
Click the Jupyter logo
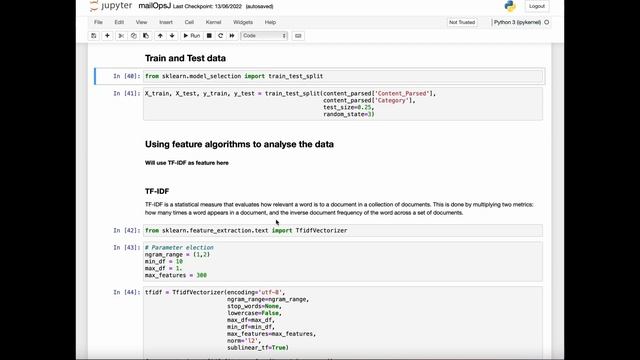coord(111,6)
